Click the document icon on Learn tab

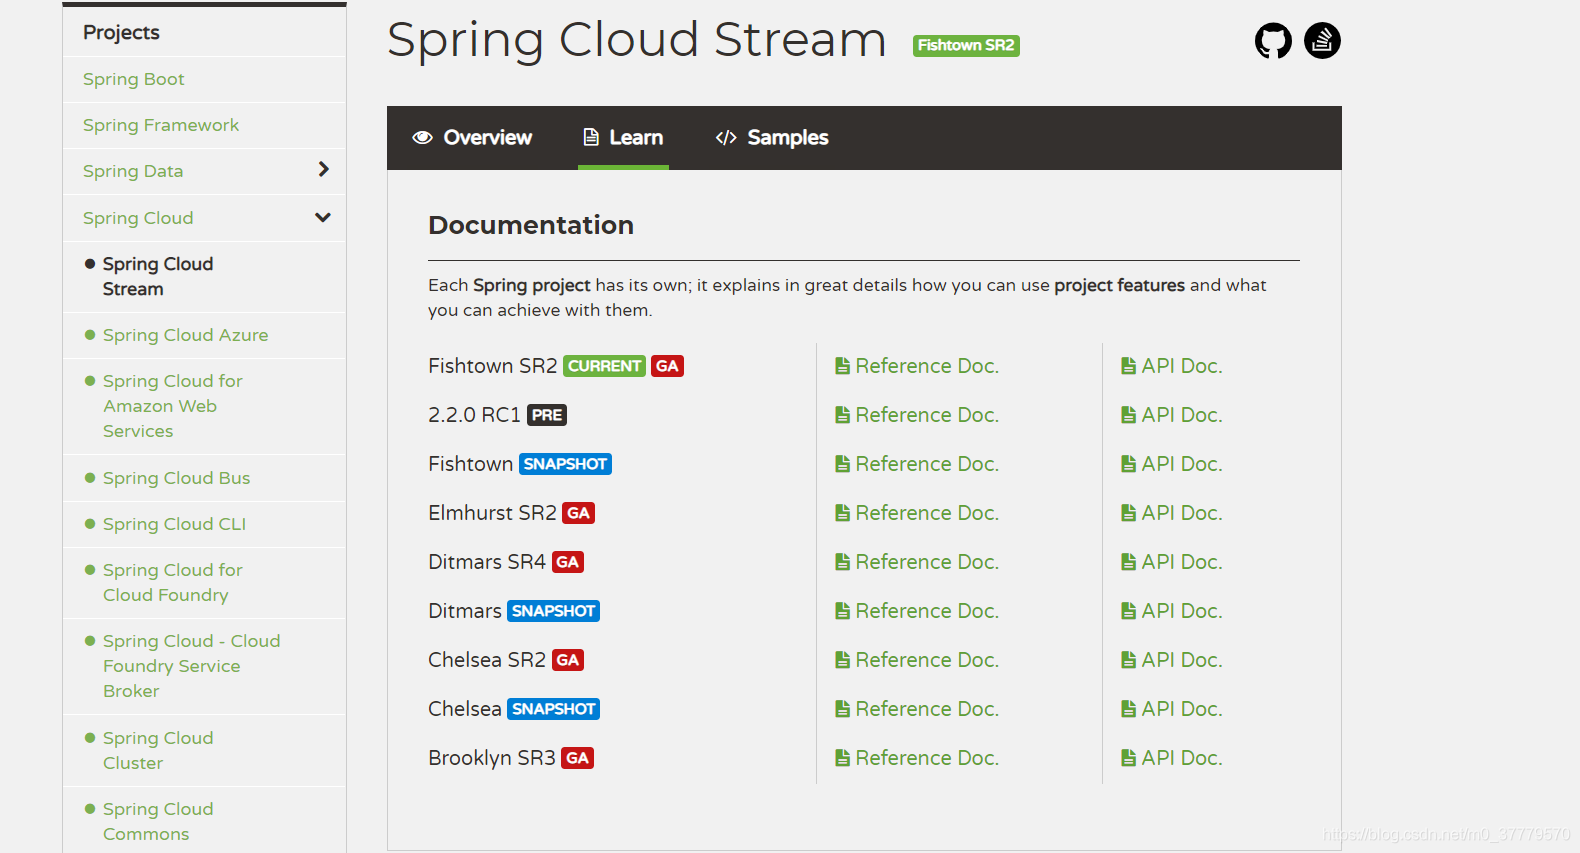point(591,137)
